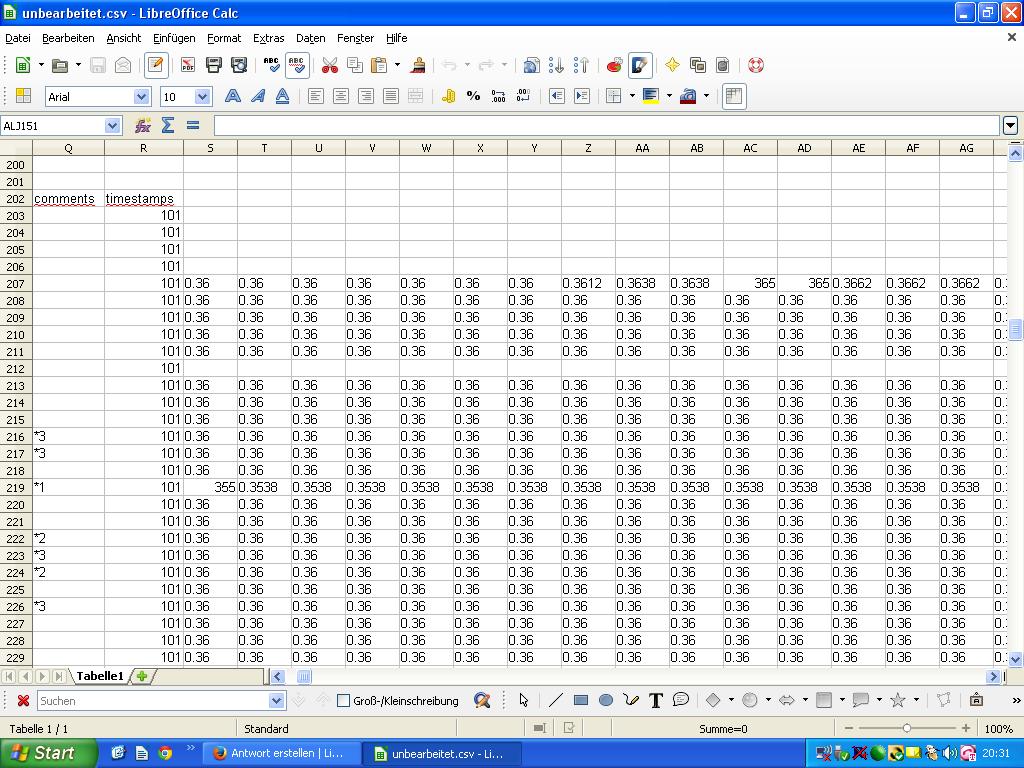The image size is (1024, 768).
Task: Open the Paste options dropdown arrow
Action: pyautogui.click(x=397, y=65)
